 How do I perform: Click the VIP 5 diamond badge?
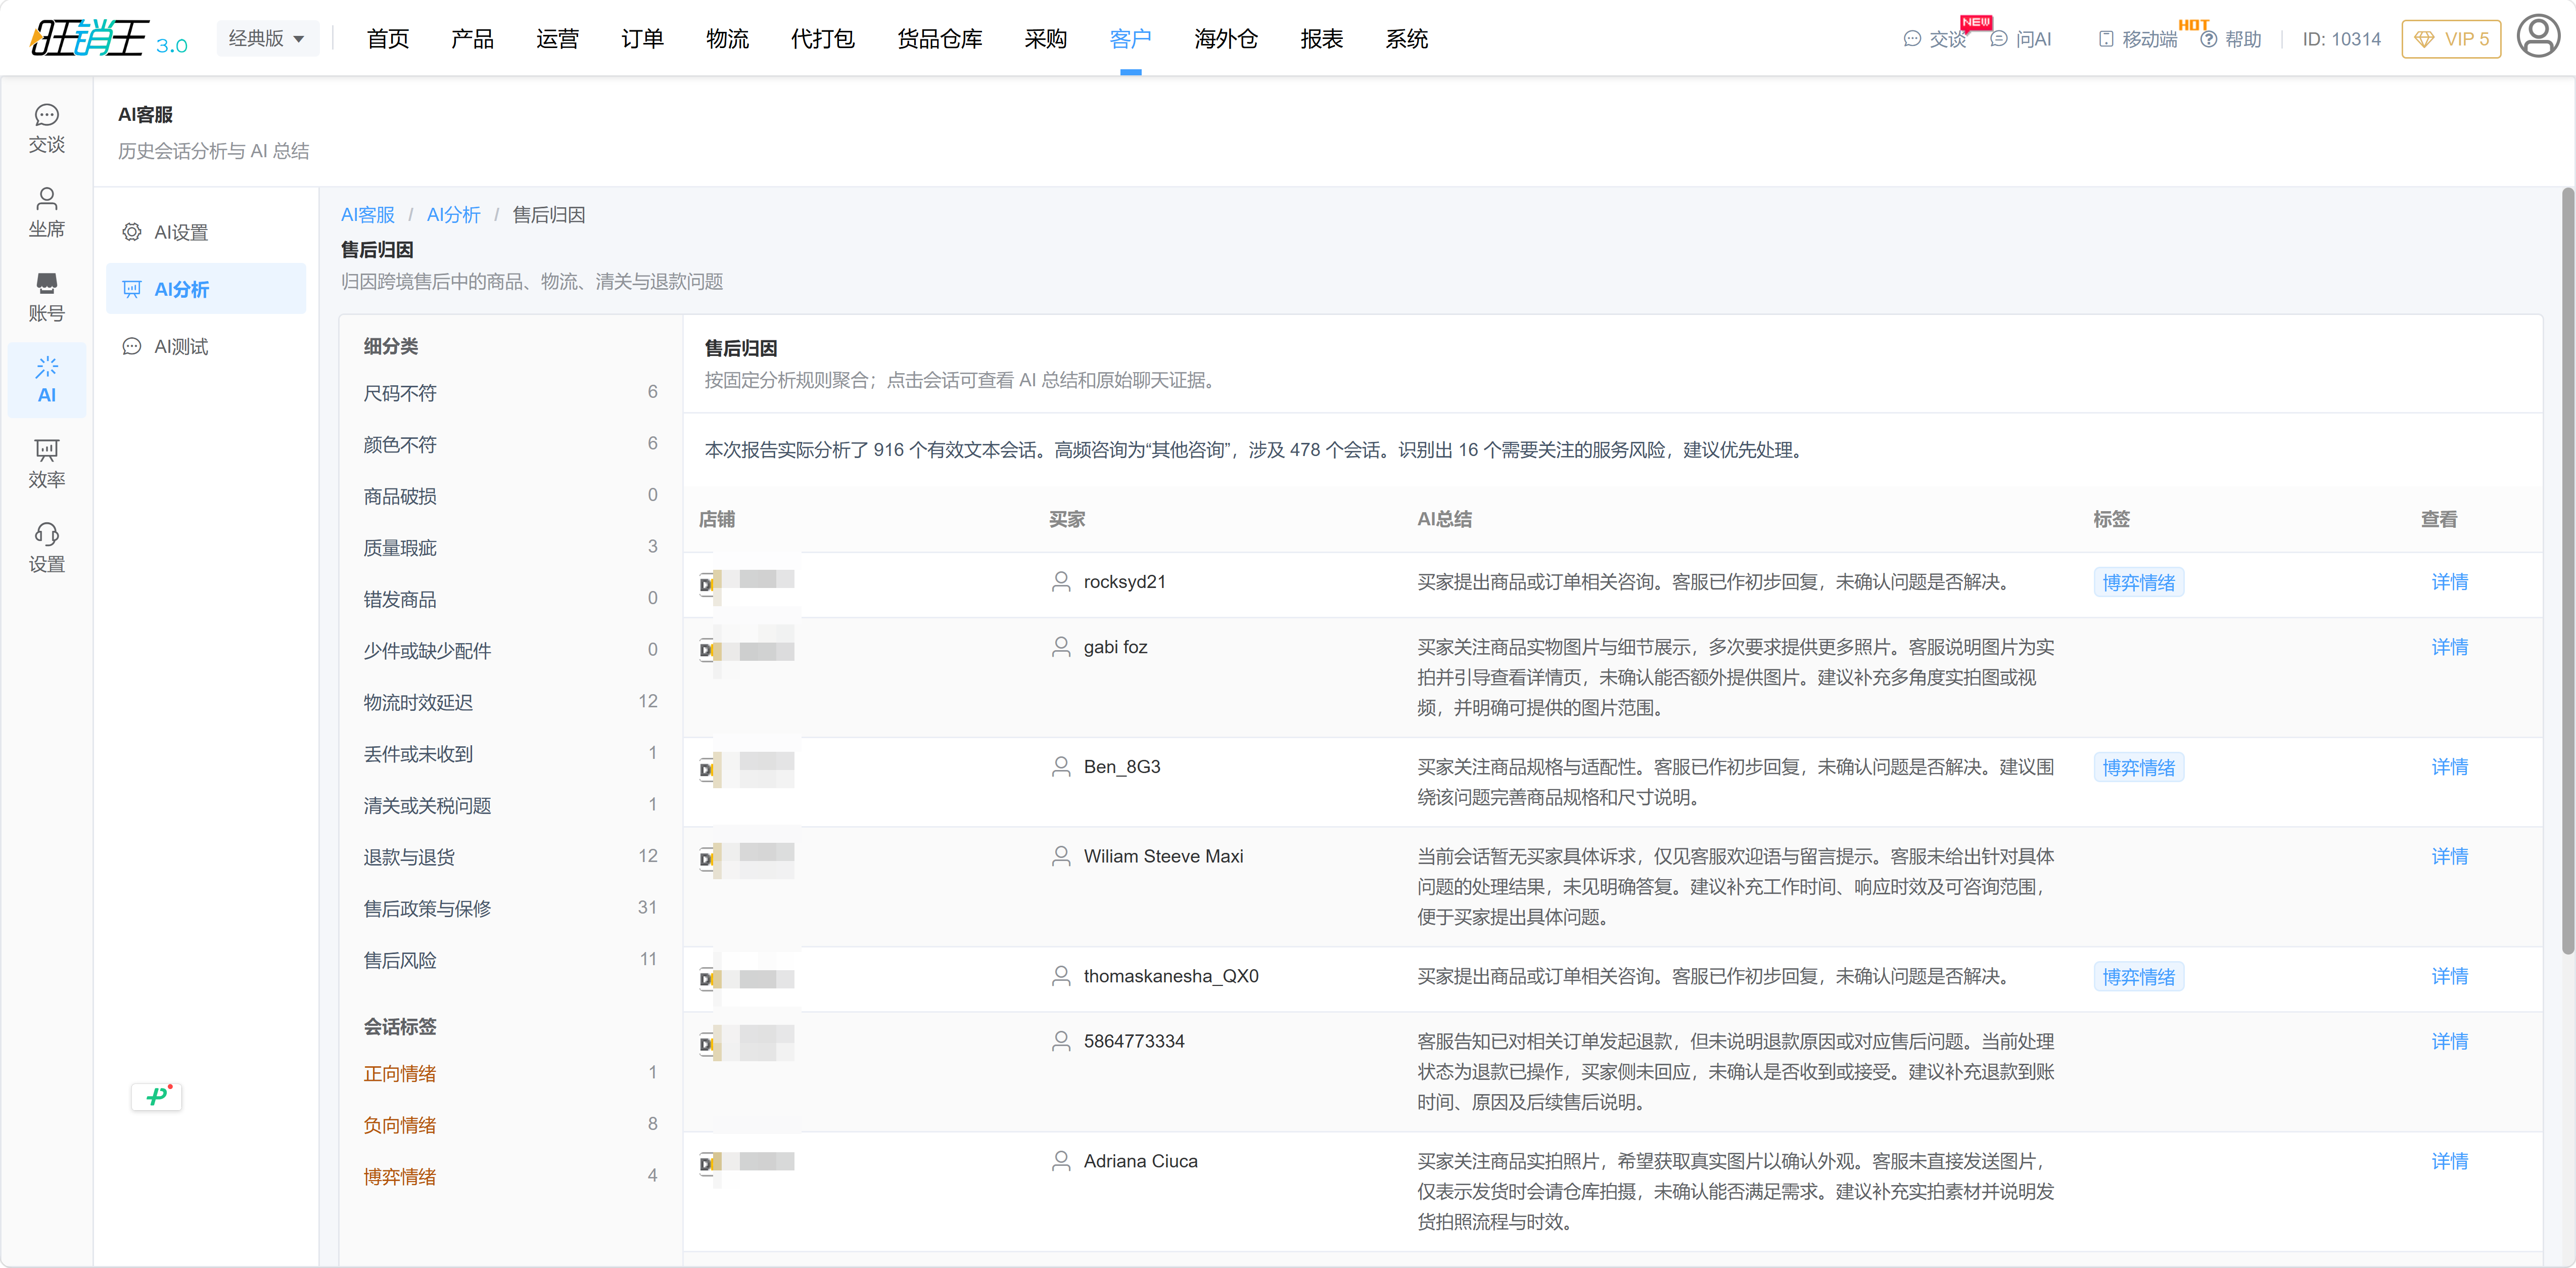click(x=2450, y=39)
